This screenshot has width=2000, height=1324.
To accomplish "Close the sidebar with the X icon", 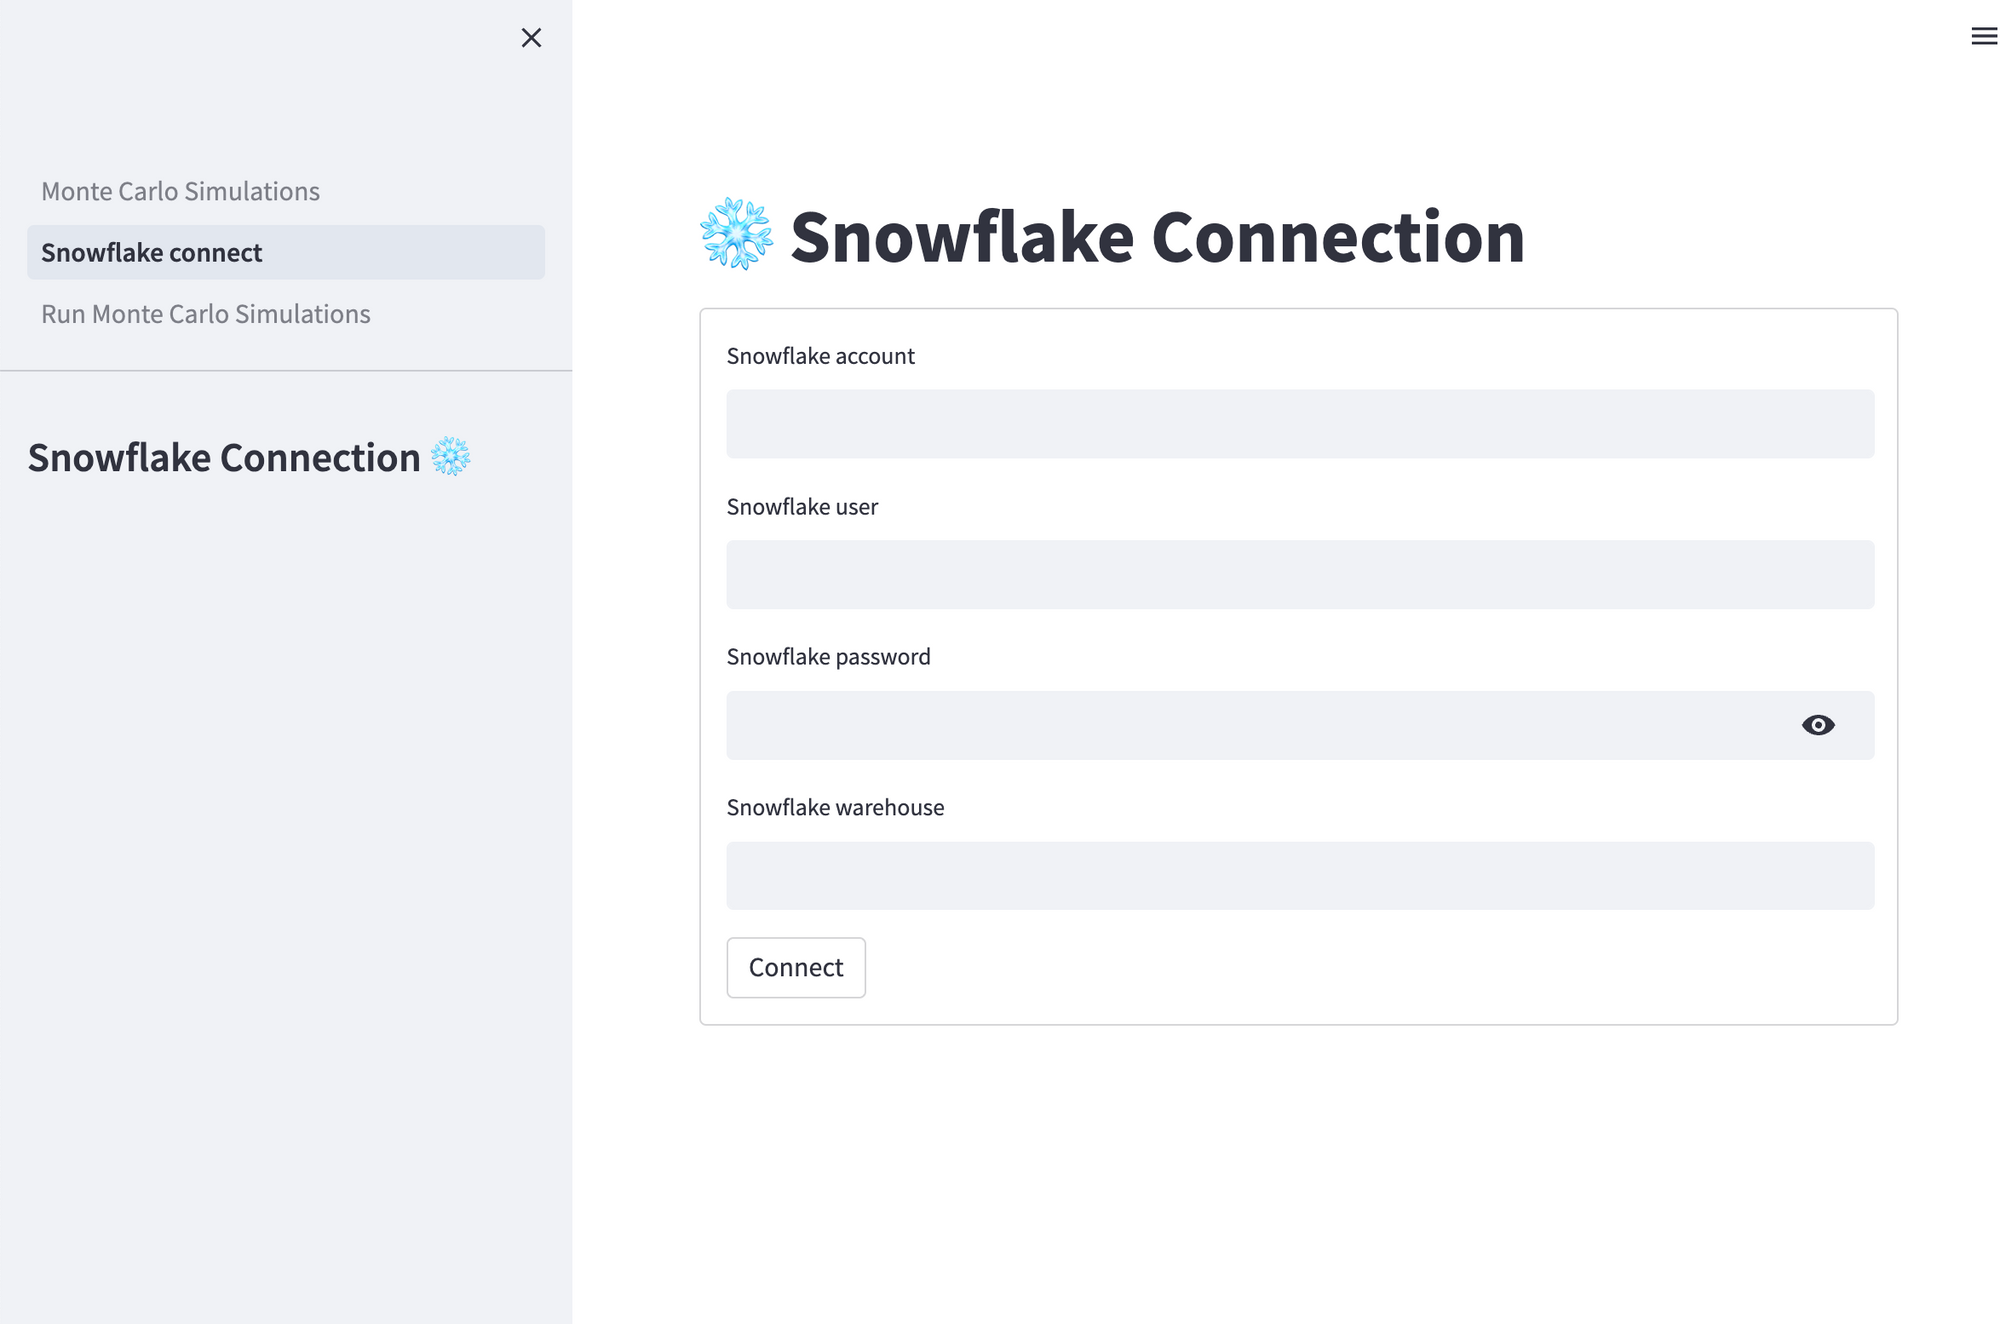I will (x=531, y=38).
